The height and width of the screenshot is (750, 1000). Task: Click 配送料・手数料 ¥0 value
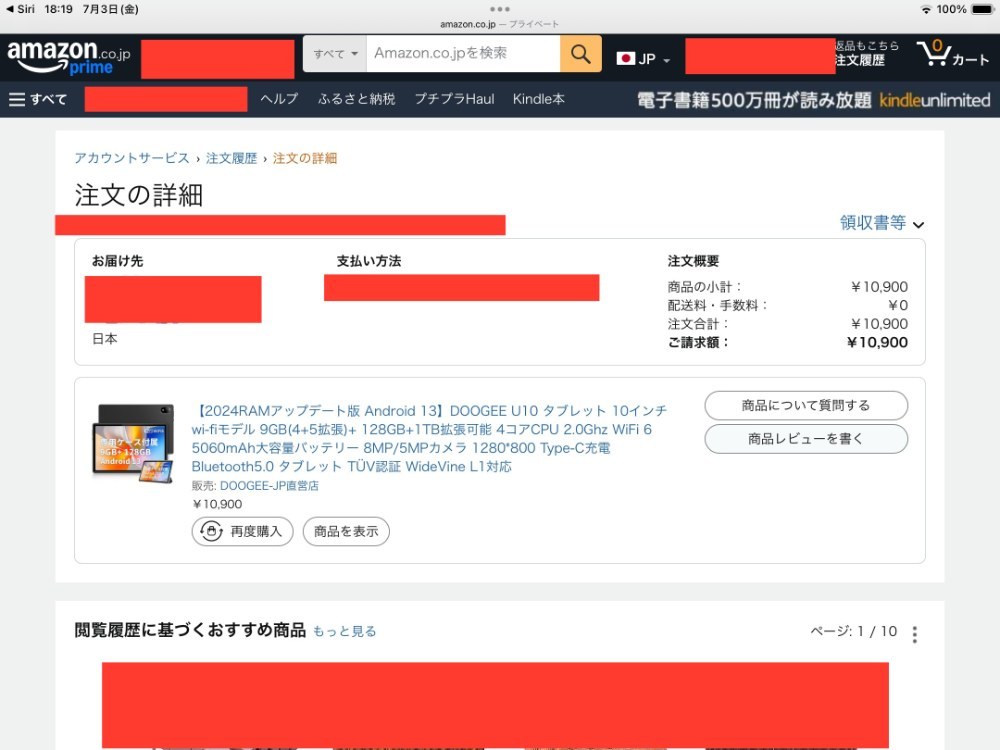coord(898,305)
